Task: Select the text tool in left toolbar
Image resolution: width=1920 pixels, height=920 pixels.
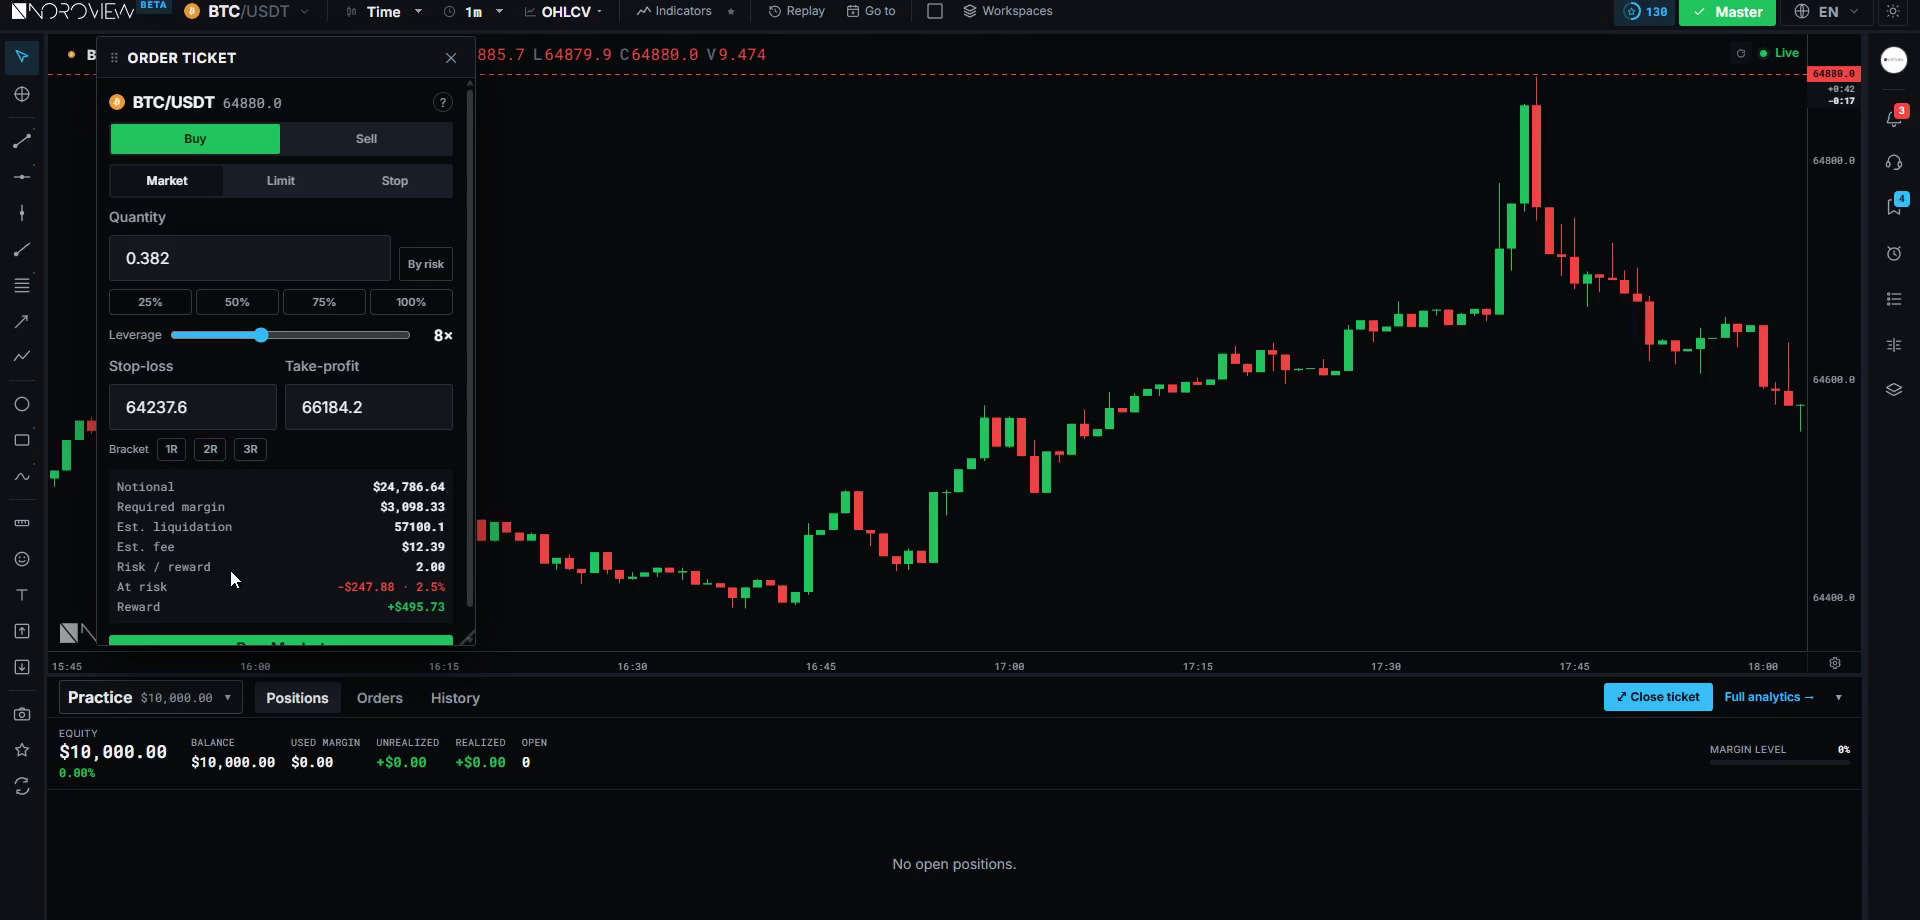Action: pyautogui.click(x=22, y=595)
